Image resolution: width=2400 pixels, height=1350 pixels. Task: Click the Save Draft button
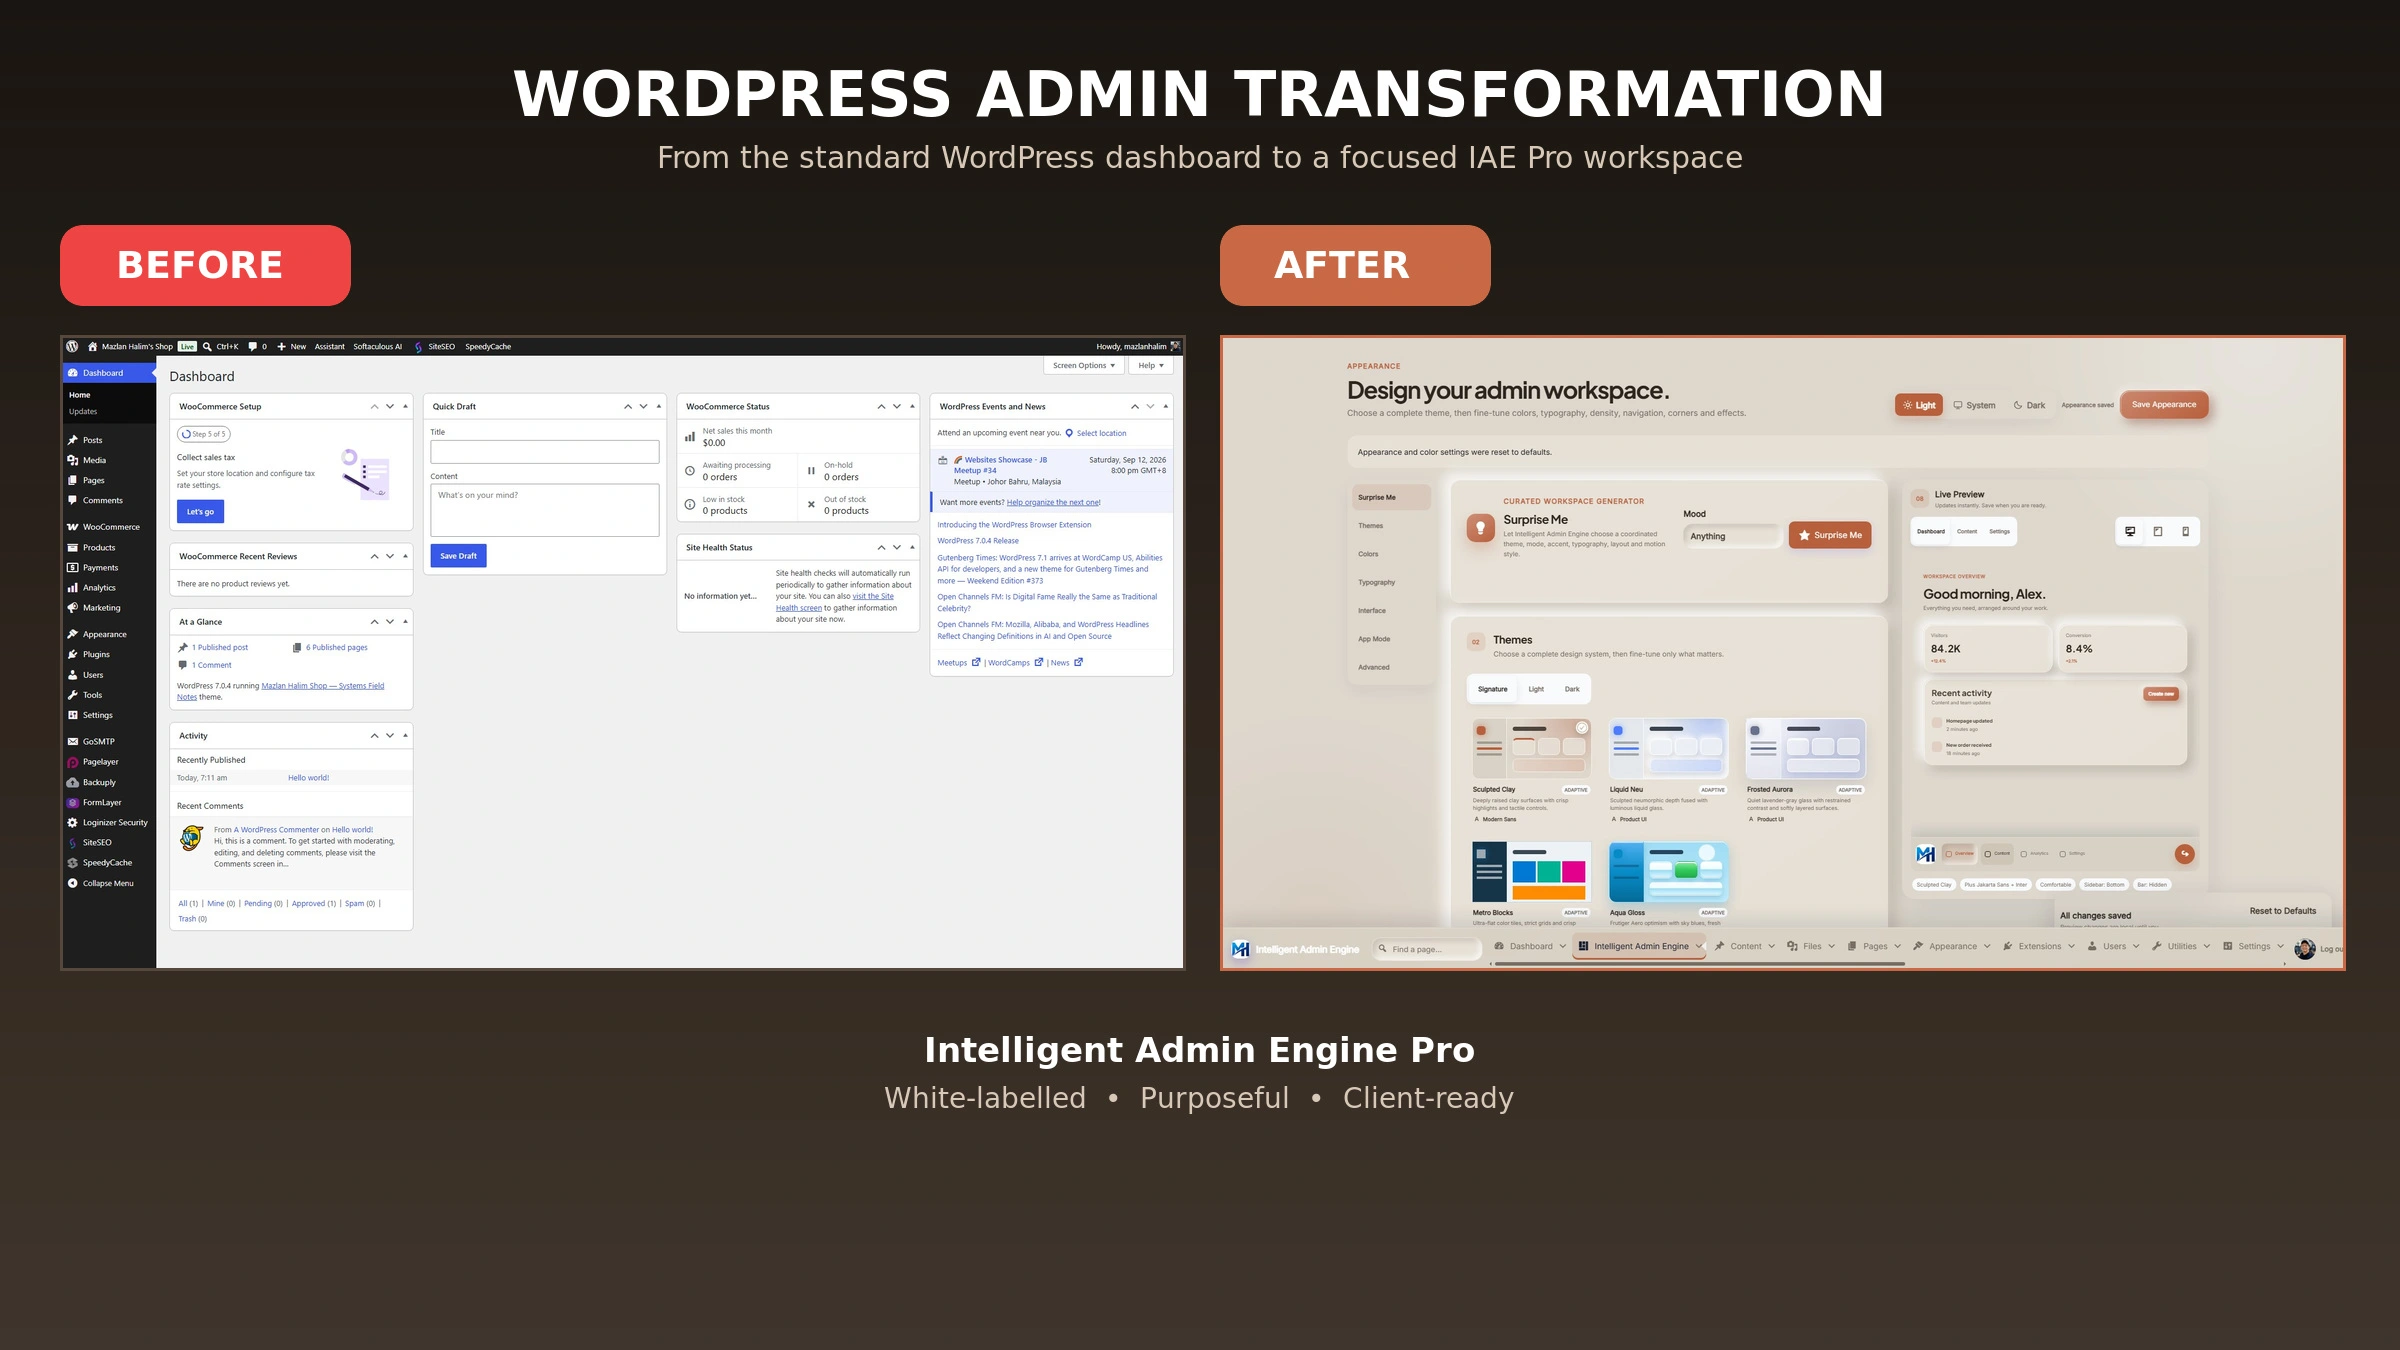[x=458, y=556]
